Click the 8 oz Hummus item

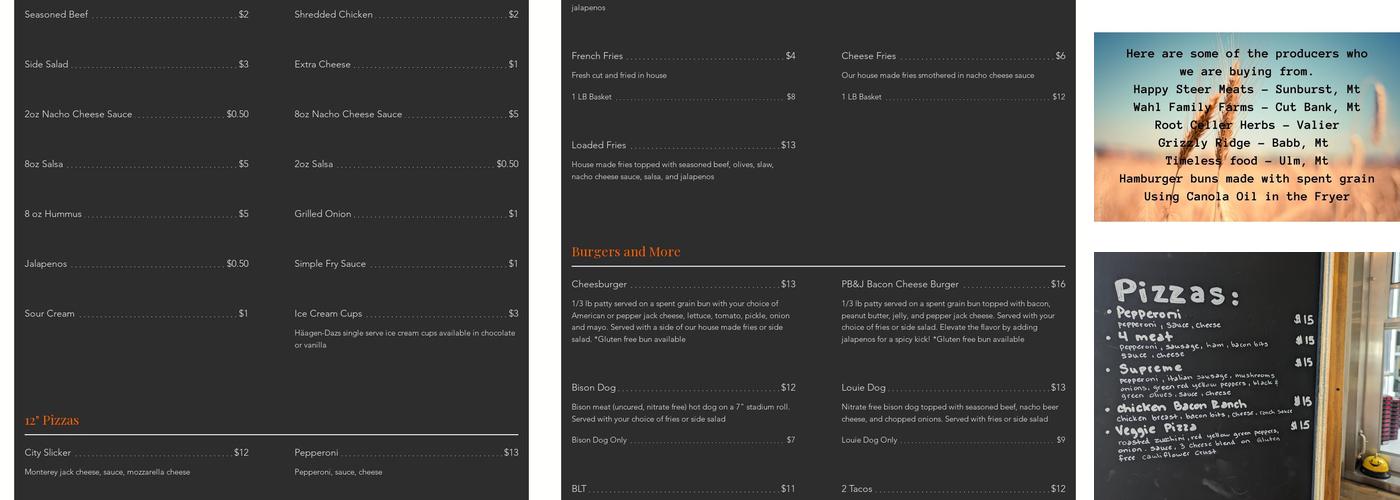(x=53, y=214)
